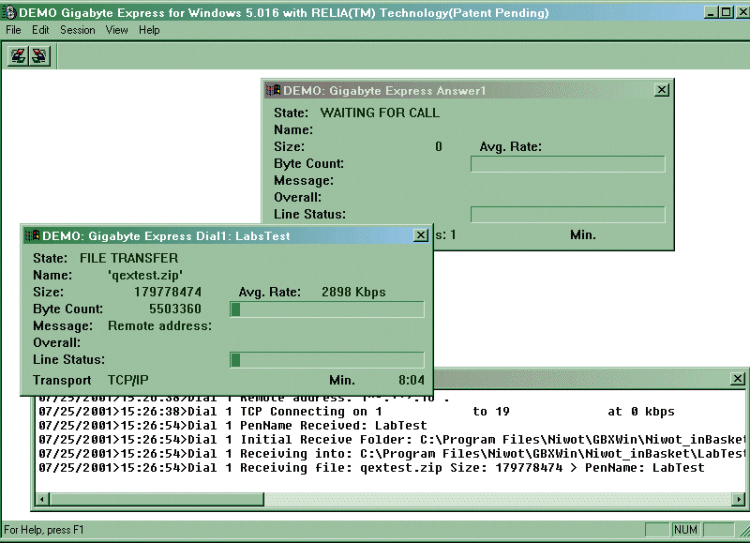Click the Dial1: LabsTest window title bar
This screenshot has width=750, height=543.
coord(227,235)
